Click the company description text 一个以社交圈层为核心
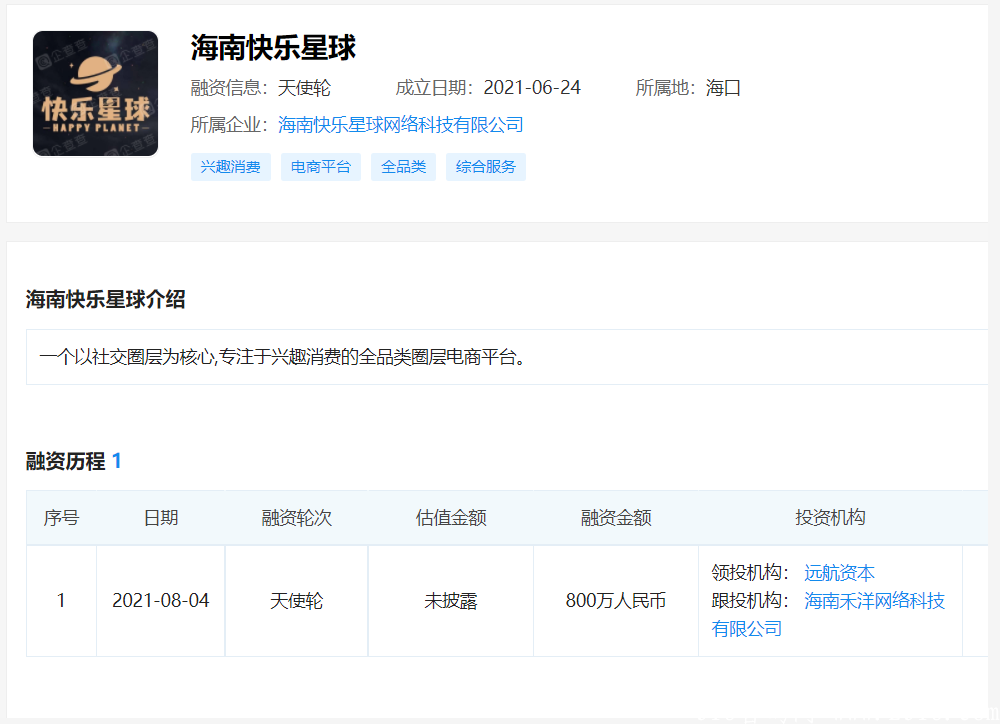Screen dimensions: 1000x724 [283, 357]
